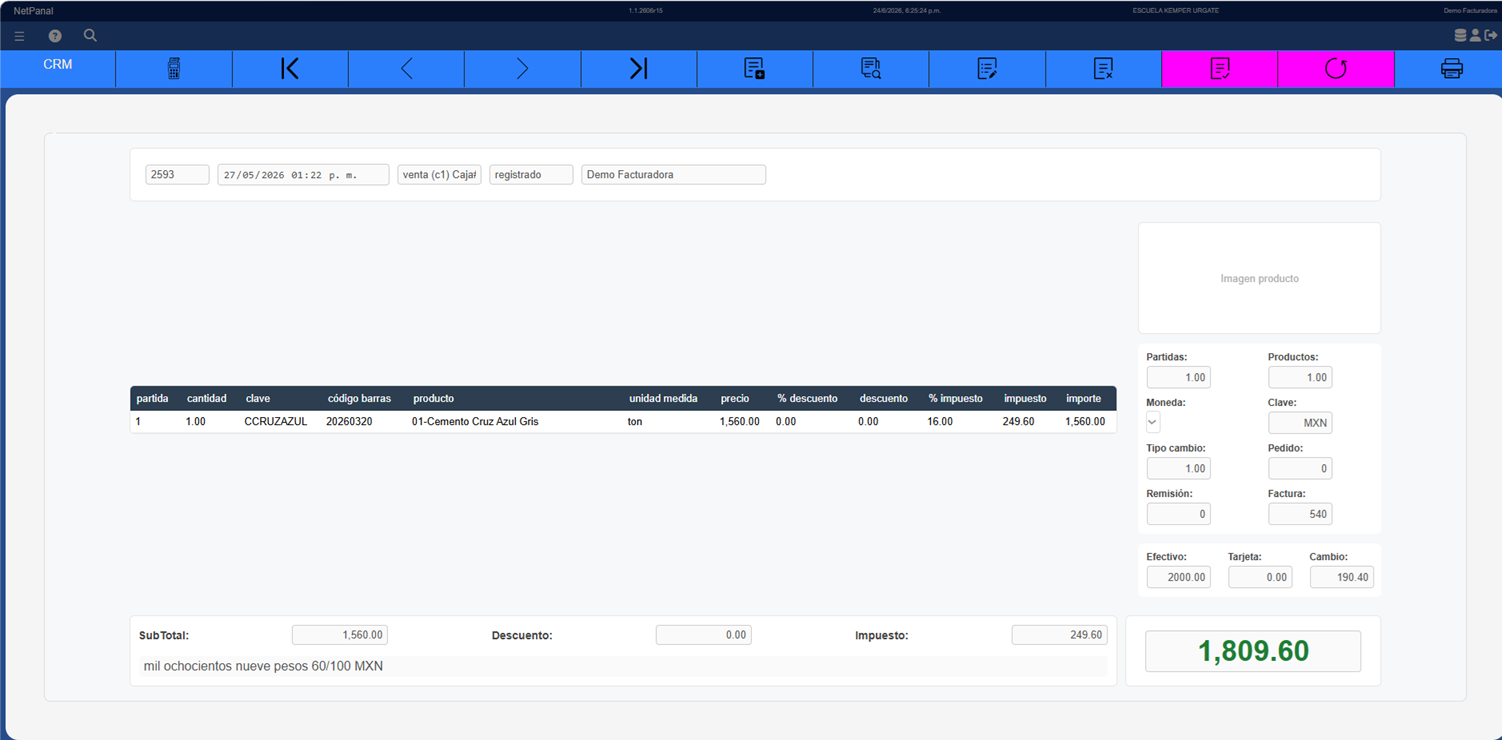Go to the first record
The height and width of the screenshot is (740, 1502).
pos(290,68)
